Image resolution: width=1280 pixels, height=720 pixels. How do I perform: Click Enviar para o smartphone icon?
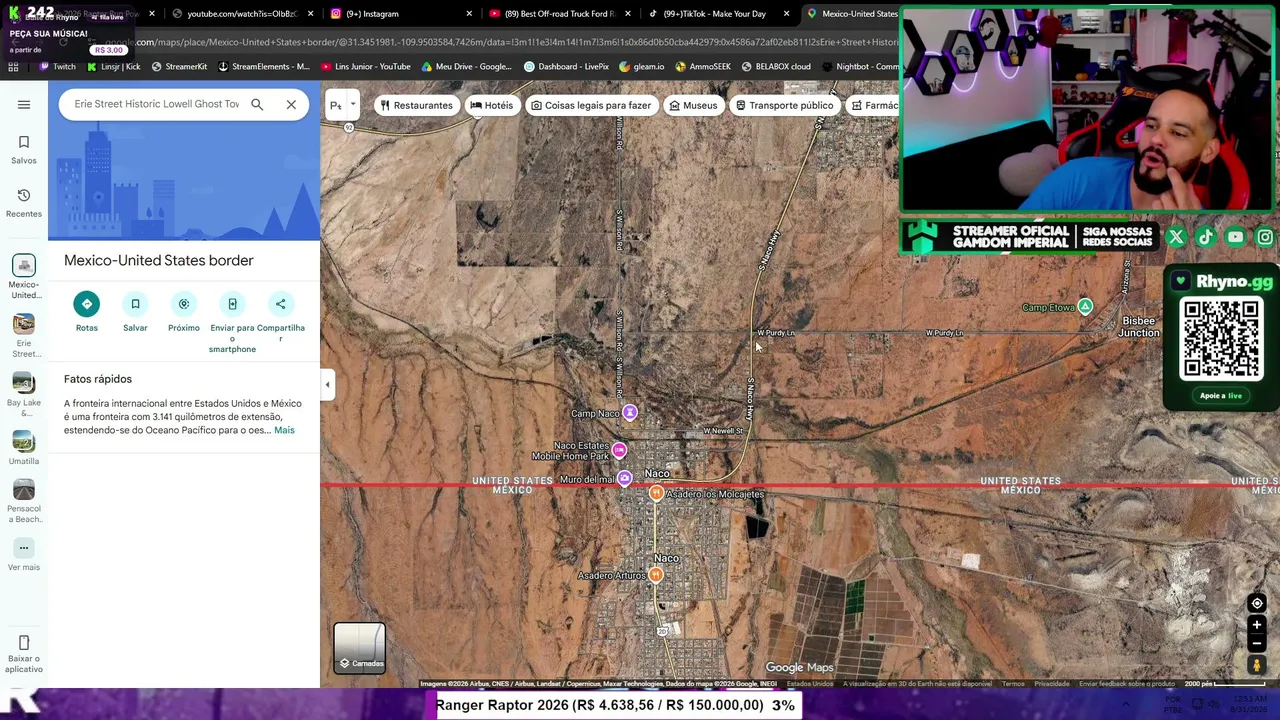[232, 304]
